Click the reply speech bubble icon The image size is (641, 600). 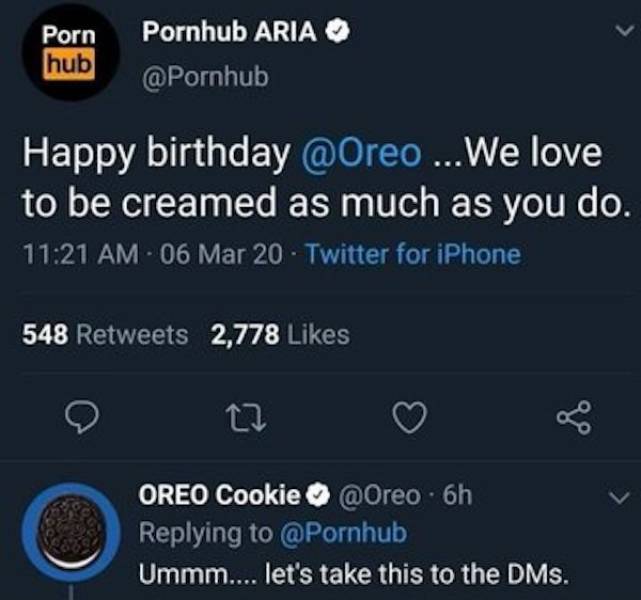coord(79,417)
